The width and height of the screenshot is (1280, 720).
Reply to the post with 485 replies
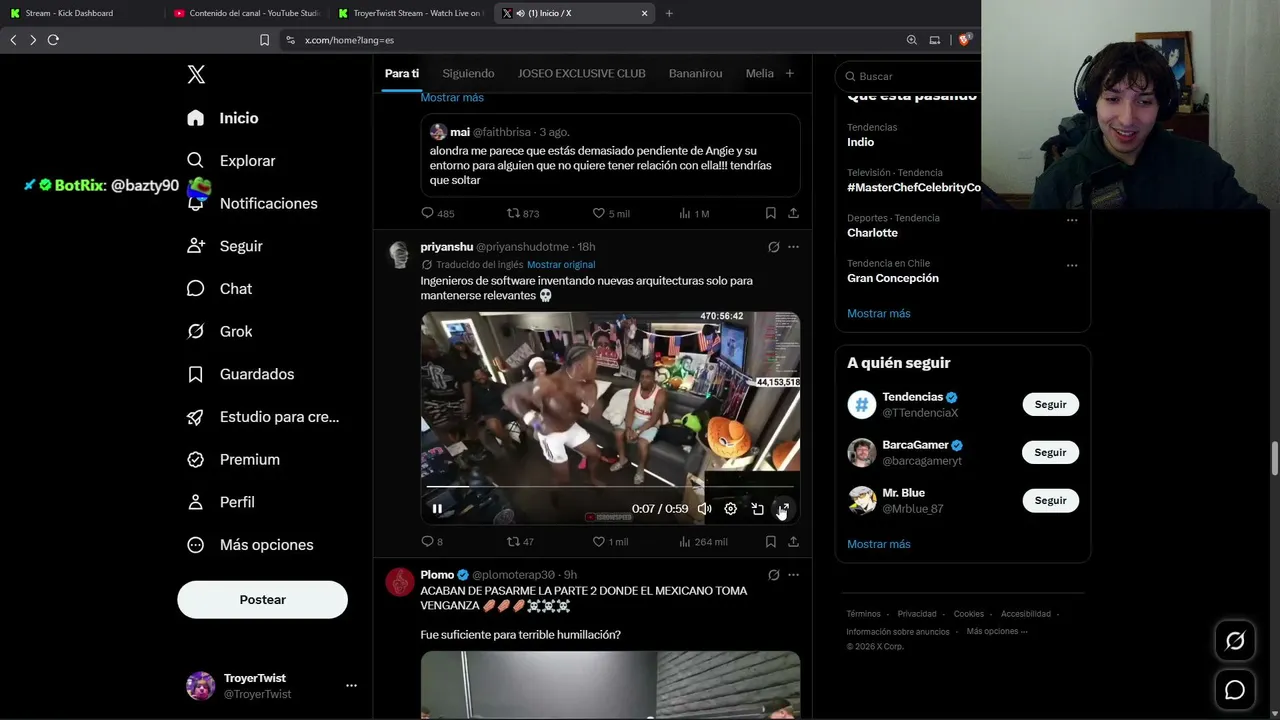pos(438,213)
